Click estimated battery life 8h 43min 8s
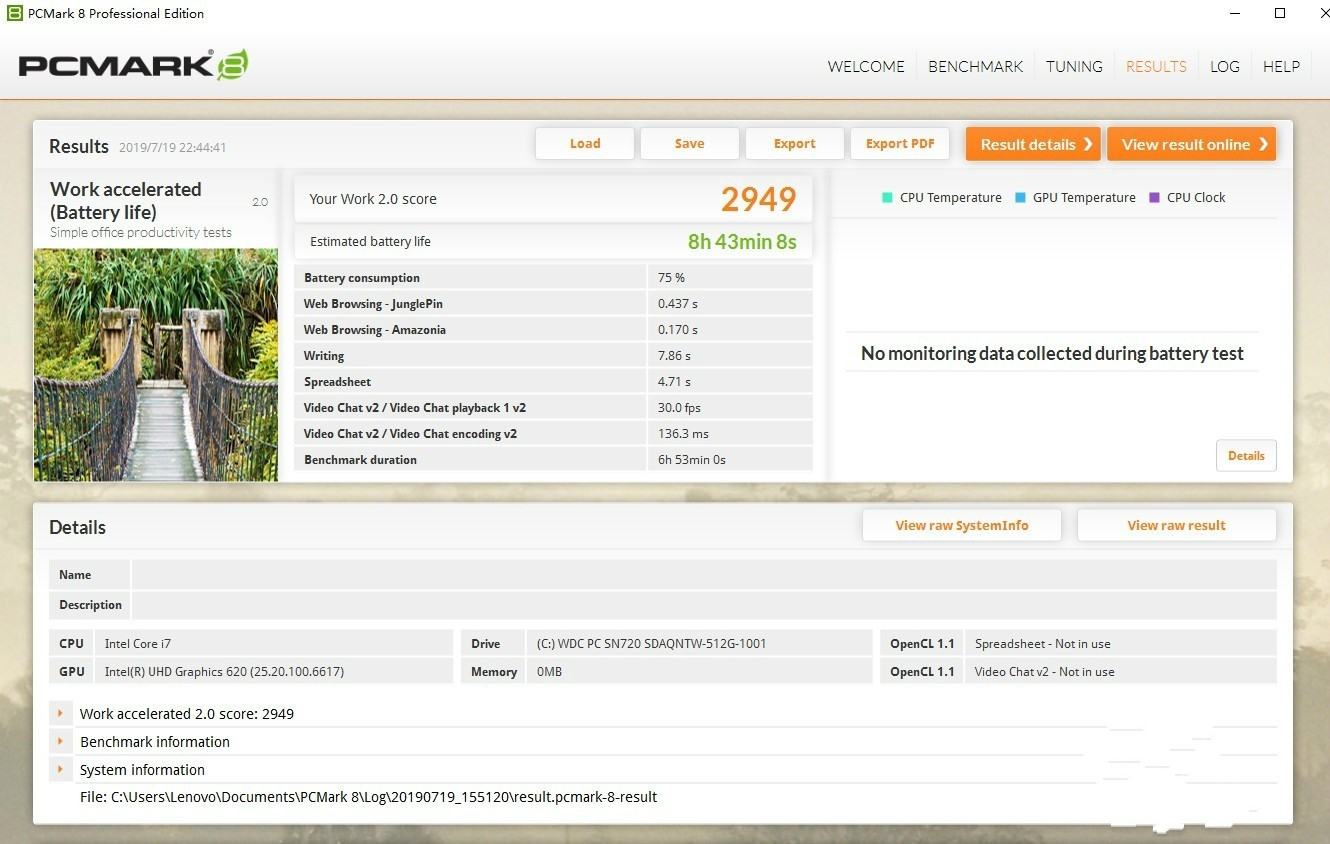 coord(742,241)
